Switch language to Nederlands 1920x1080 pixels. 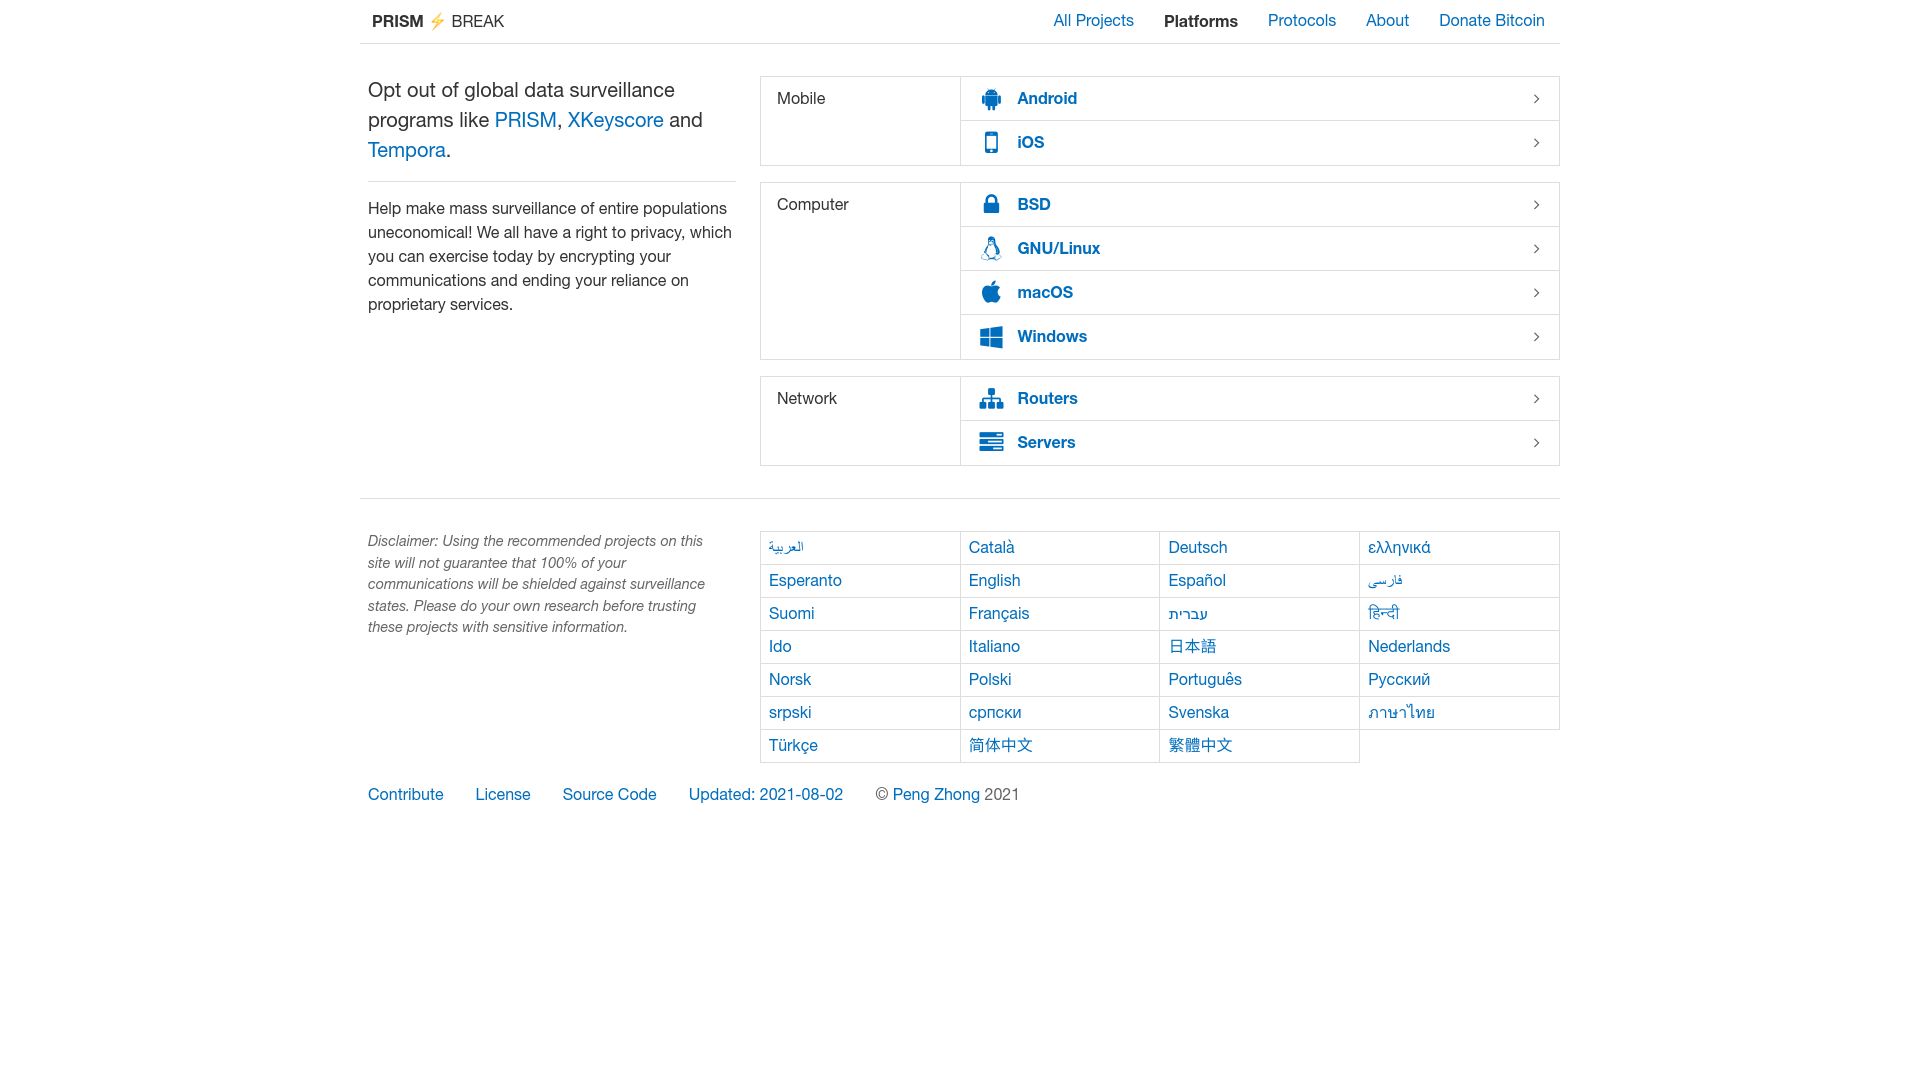click(x=1408, y=647)
